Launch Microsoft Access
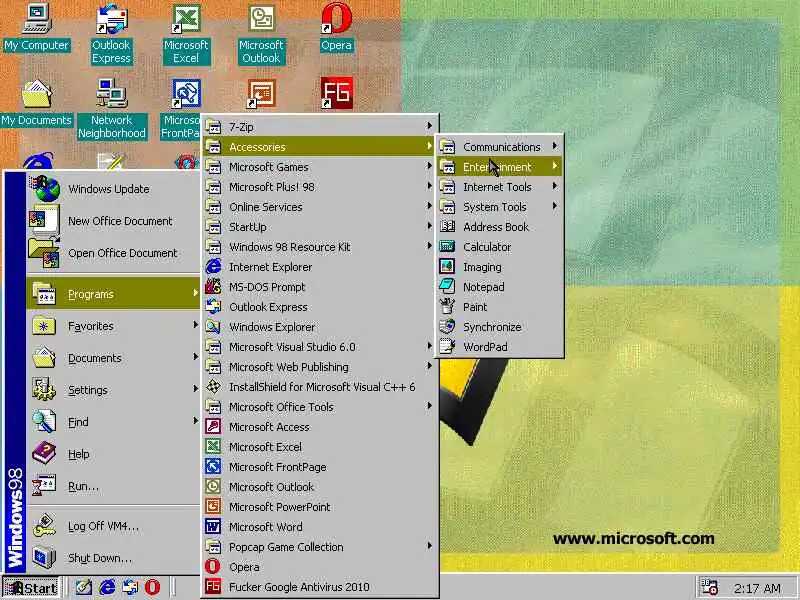 point(319,427)
